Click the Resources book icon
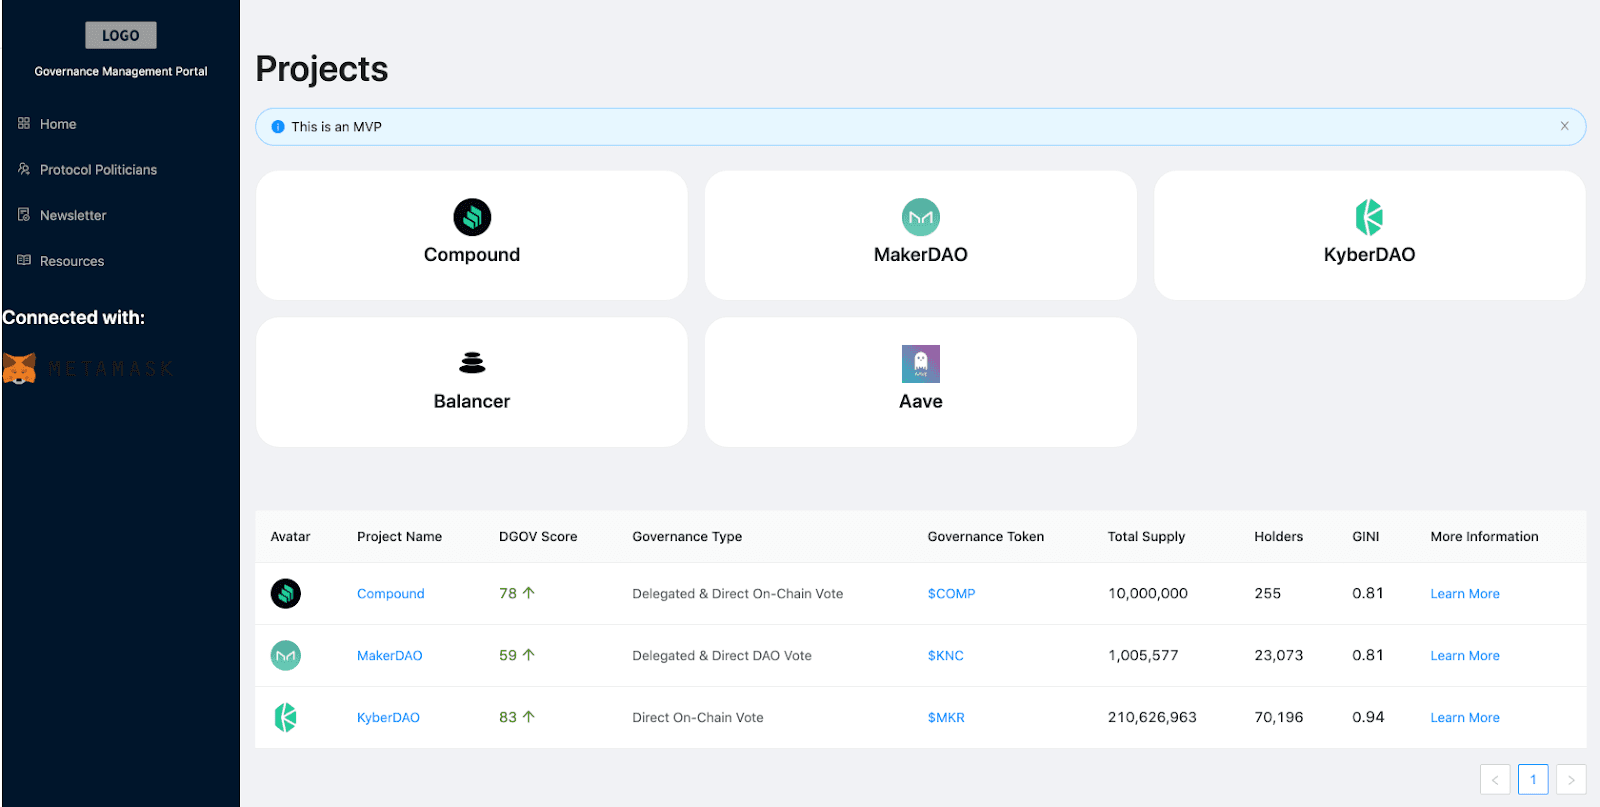This screenshot has height=807, width=1600. pos(24,260)
